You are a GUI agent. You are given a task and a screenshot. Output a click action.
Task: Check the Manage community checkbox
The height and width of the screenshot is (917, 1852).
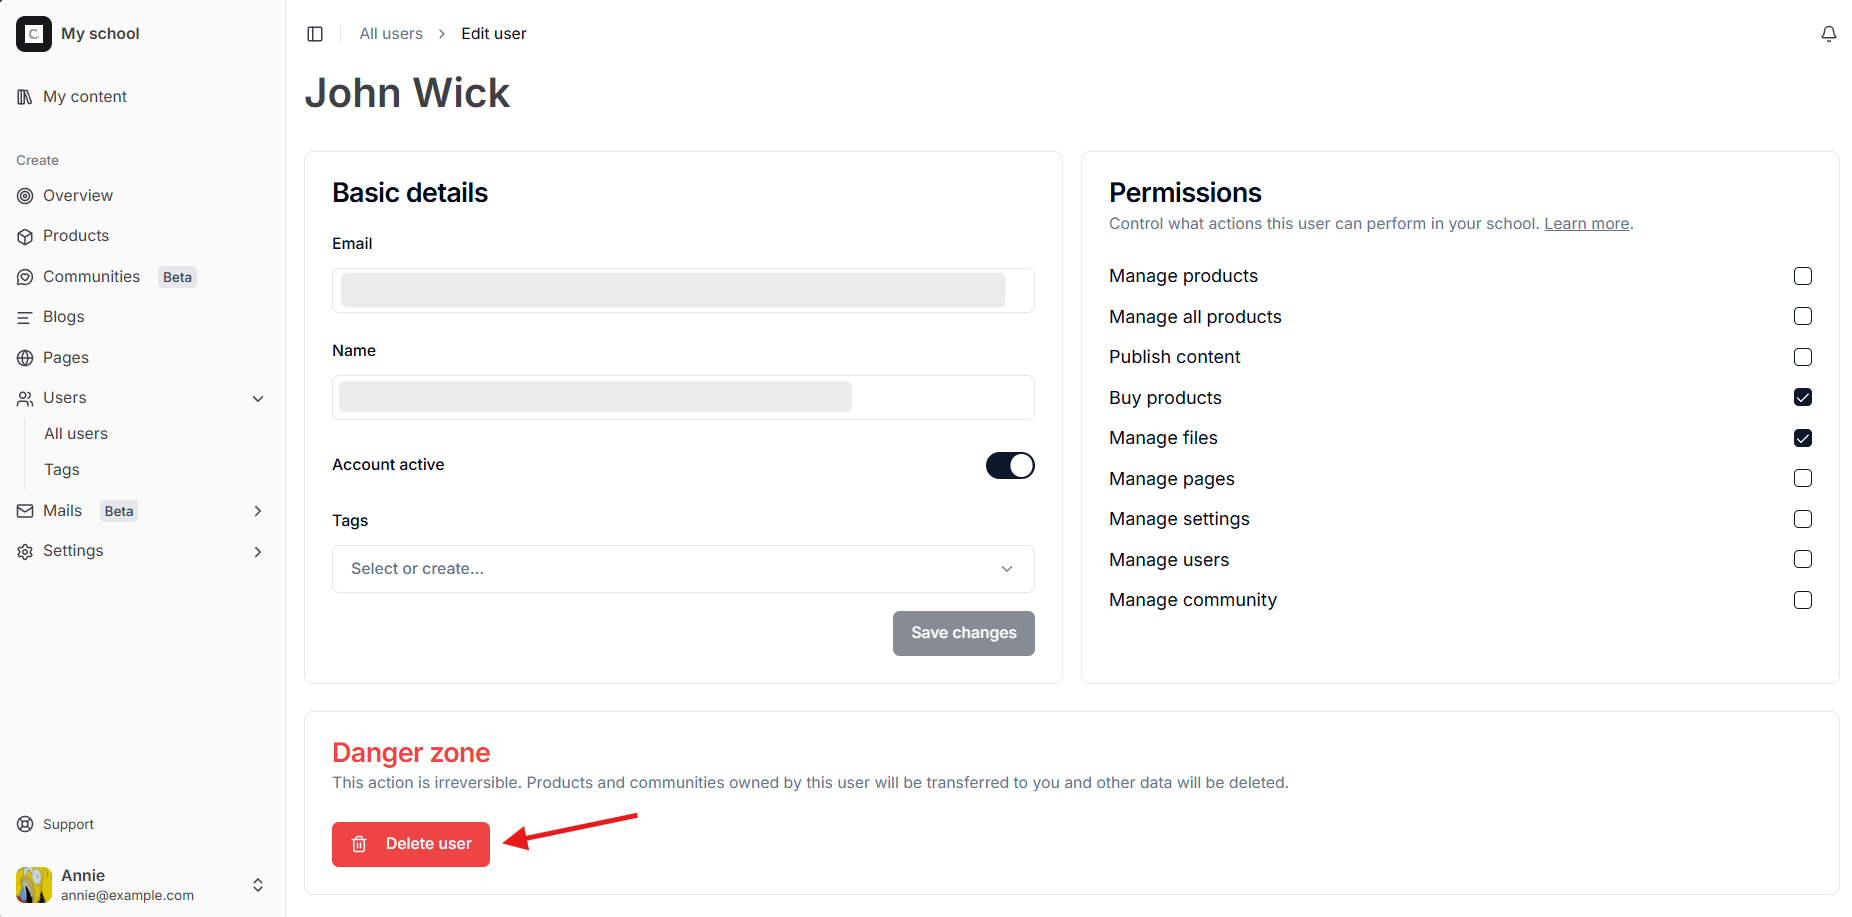(x=1802, y=600)
